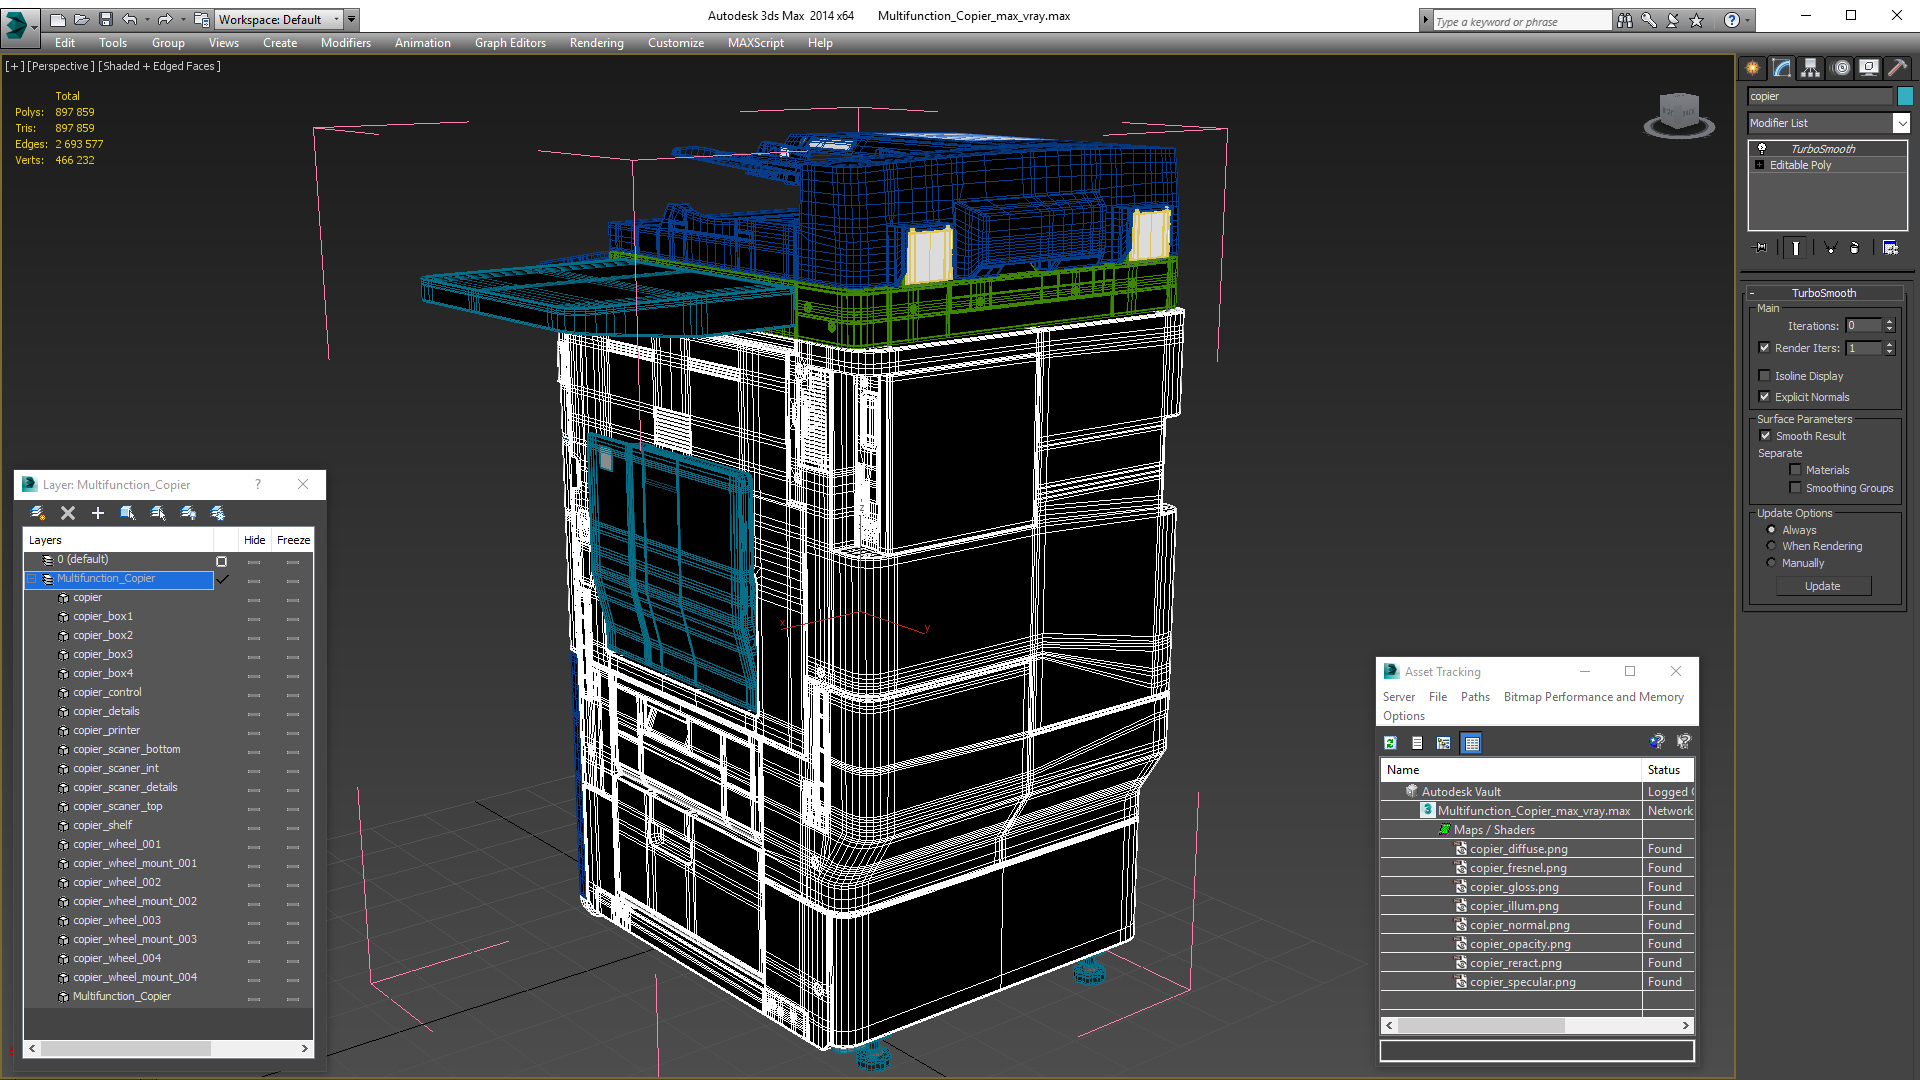Click the layer settings gear icon
The height and width of the screenshot is (1080, 1920).
coord(219,512)
